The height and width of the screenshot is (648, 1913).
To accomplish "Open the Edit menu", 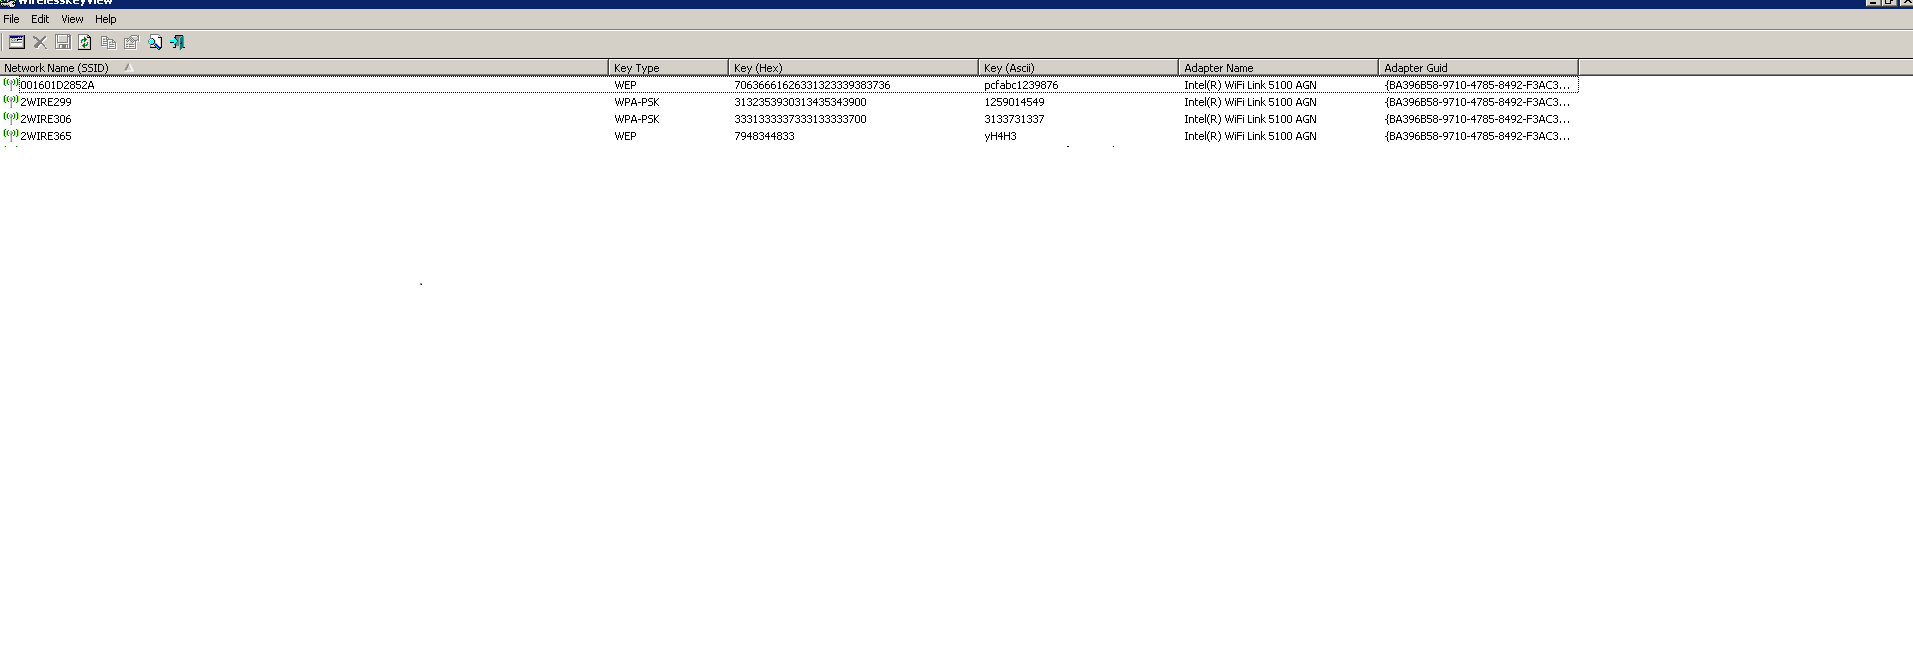I will (40, 19).
